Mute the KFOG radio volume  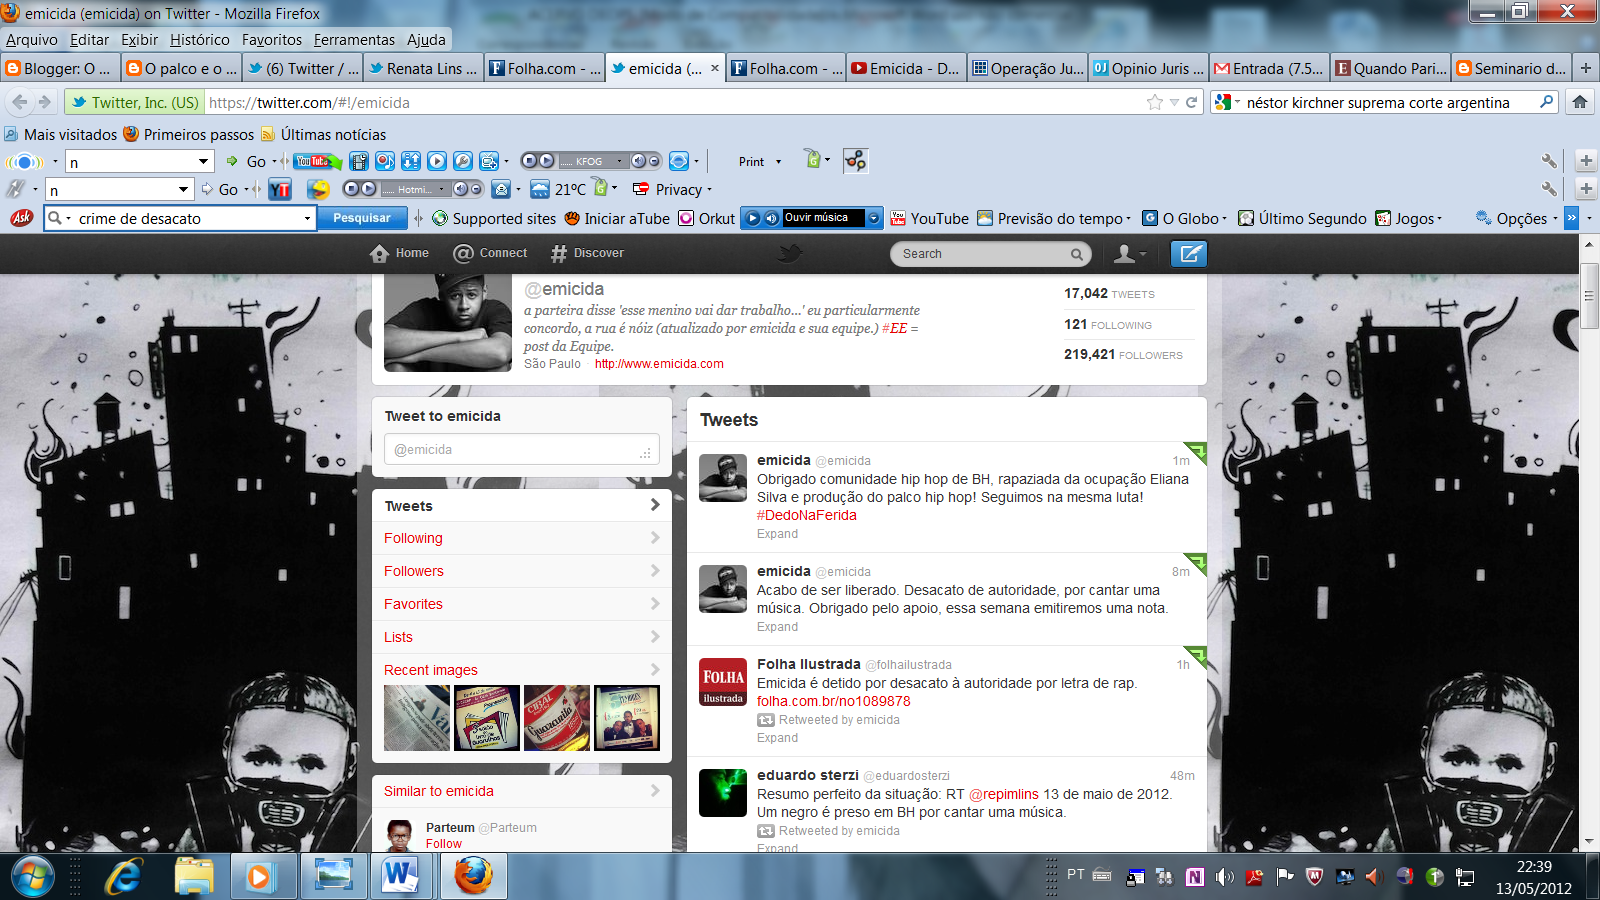[x=638, y=161]
